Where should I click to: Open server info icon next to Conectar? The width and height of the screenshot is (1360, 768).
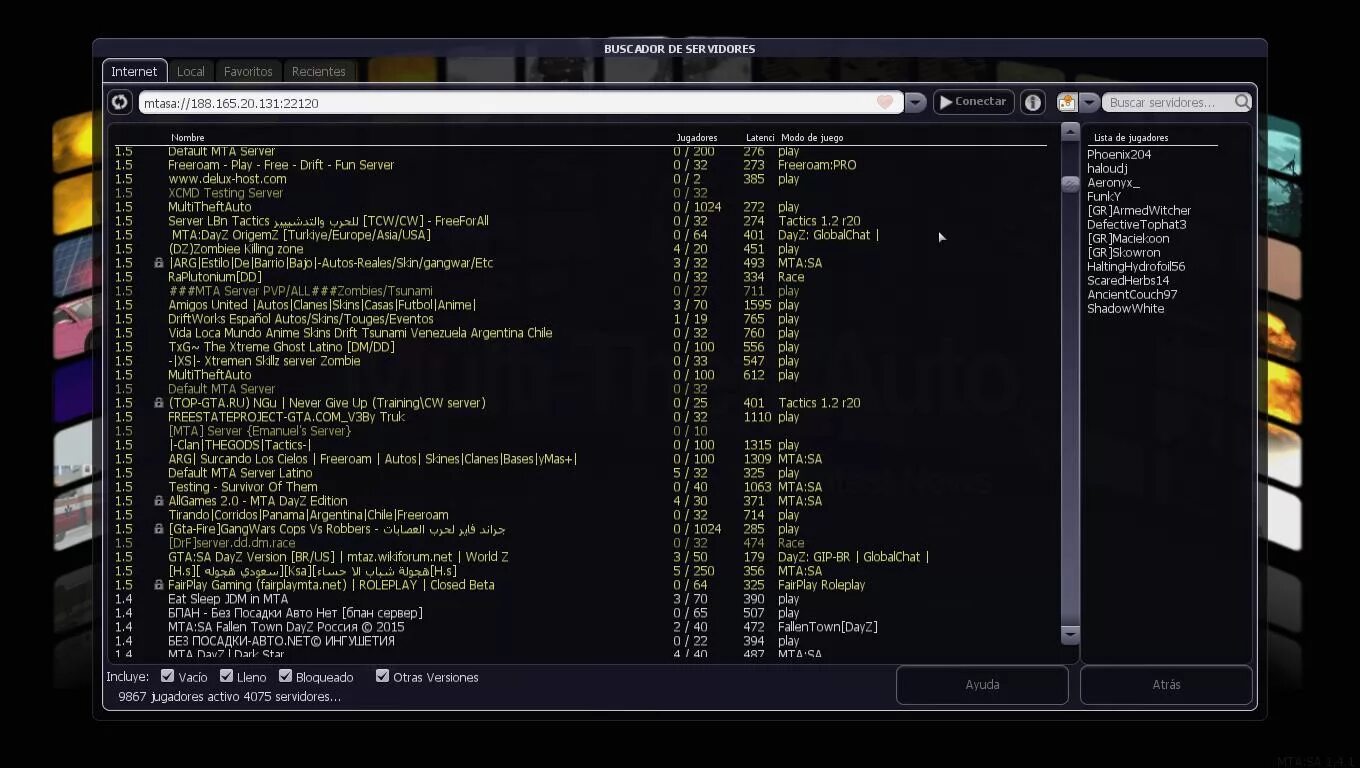[x=1033, y=102]
